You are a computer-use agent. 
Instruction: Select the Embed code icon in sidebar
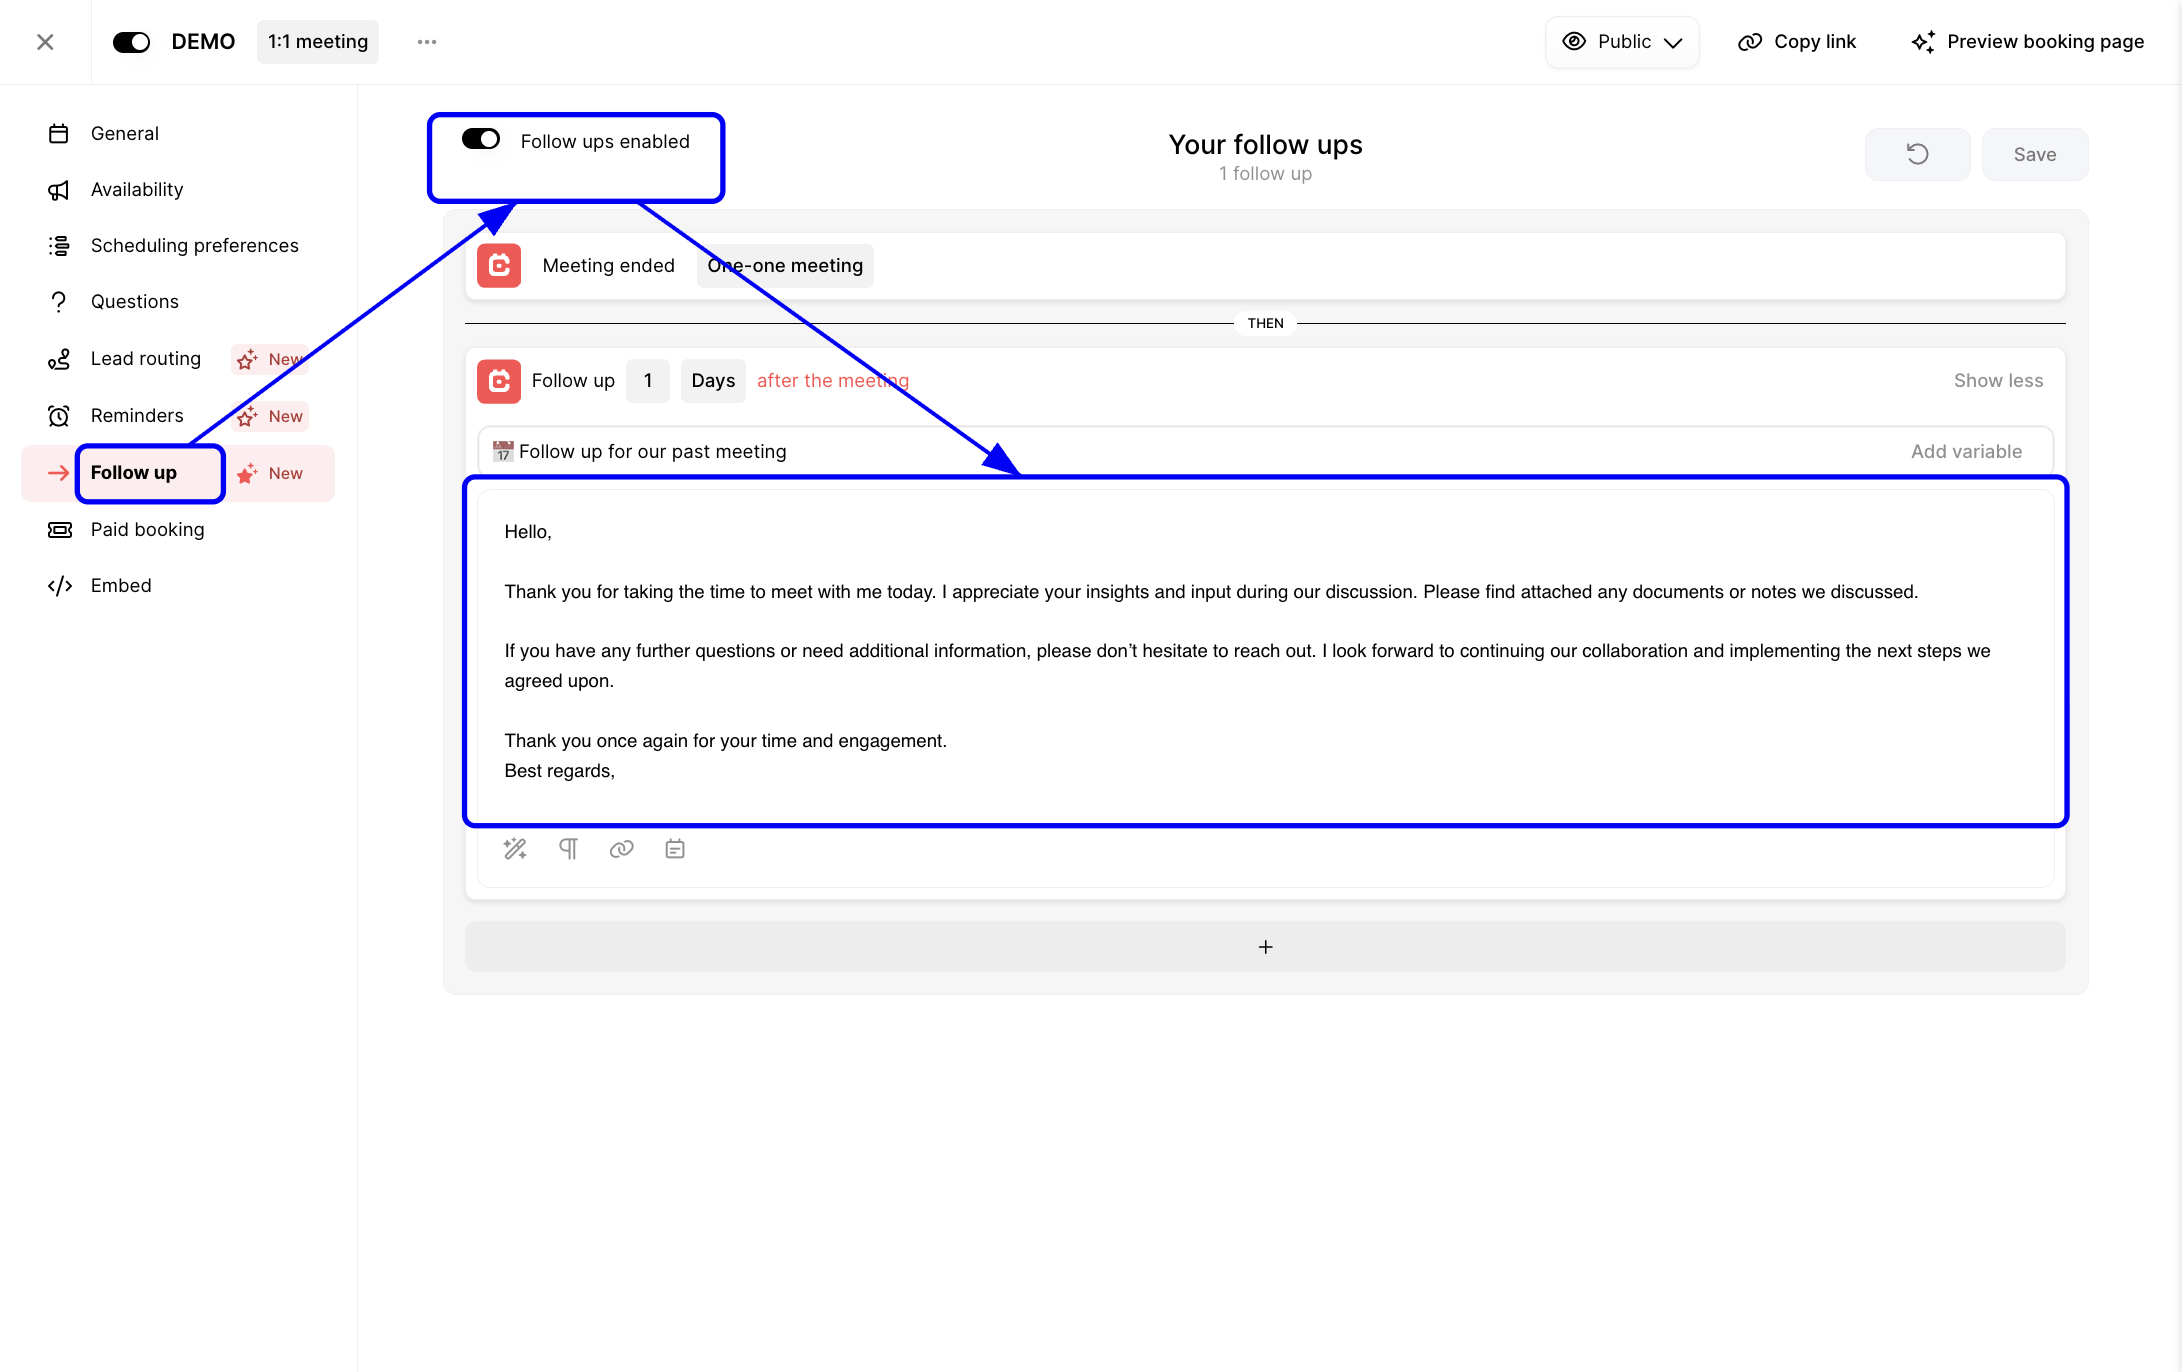coord(59,586)
